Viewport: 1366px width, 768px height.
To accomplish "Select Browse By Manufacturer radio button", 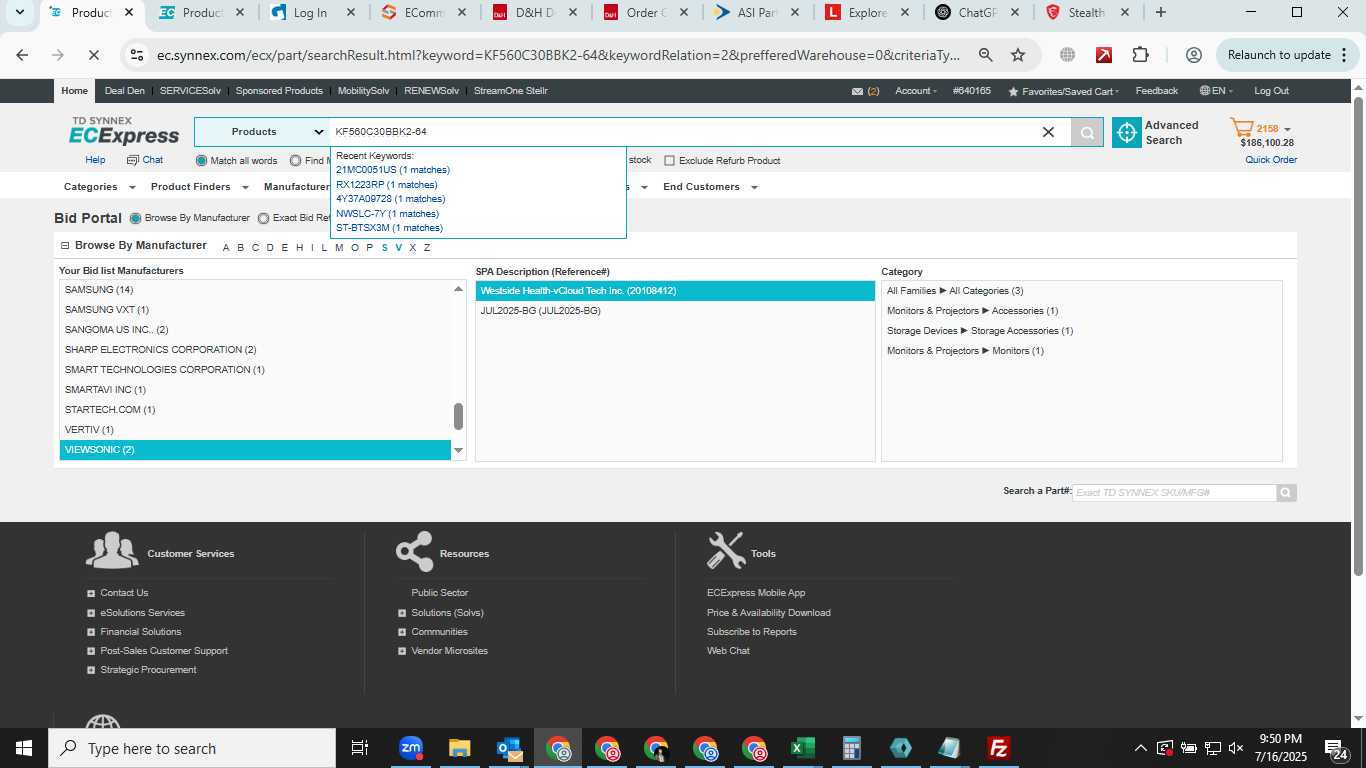I will pos(136,218).
